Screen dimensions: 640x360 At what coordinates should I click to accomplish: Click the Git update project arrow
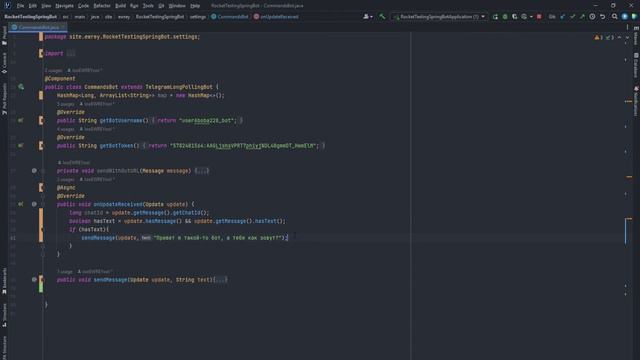563,17
